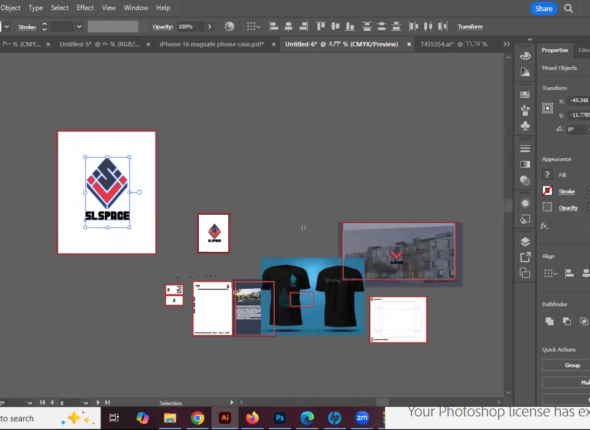590x430 pixels.
Task: Open the Effect menu
Action: tap(85, 8)
